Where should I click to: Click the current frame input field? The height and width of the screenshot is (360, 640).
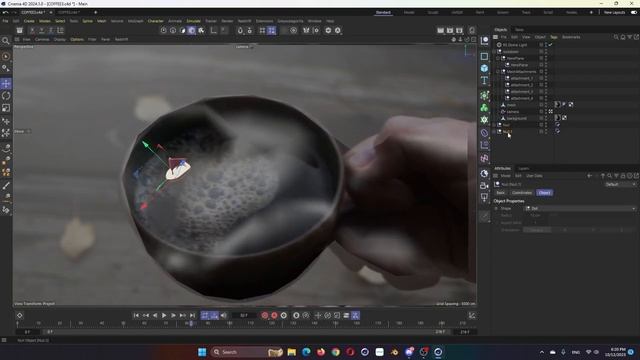[244, 316]
